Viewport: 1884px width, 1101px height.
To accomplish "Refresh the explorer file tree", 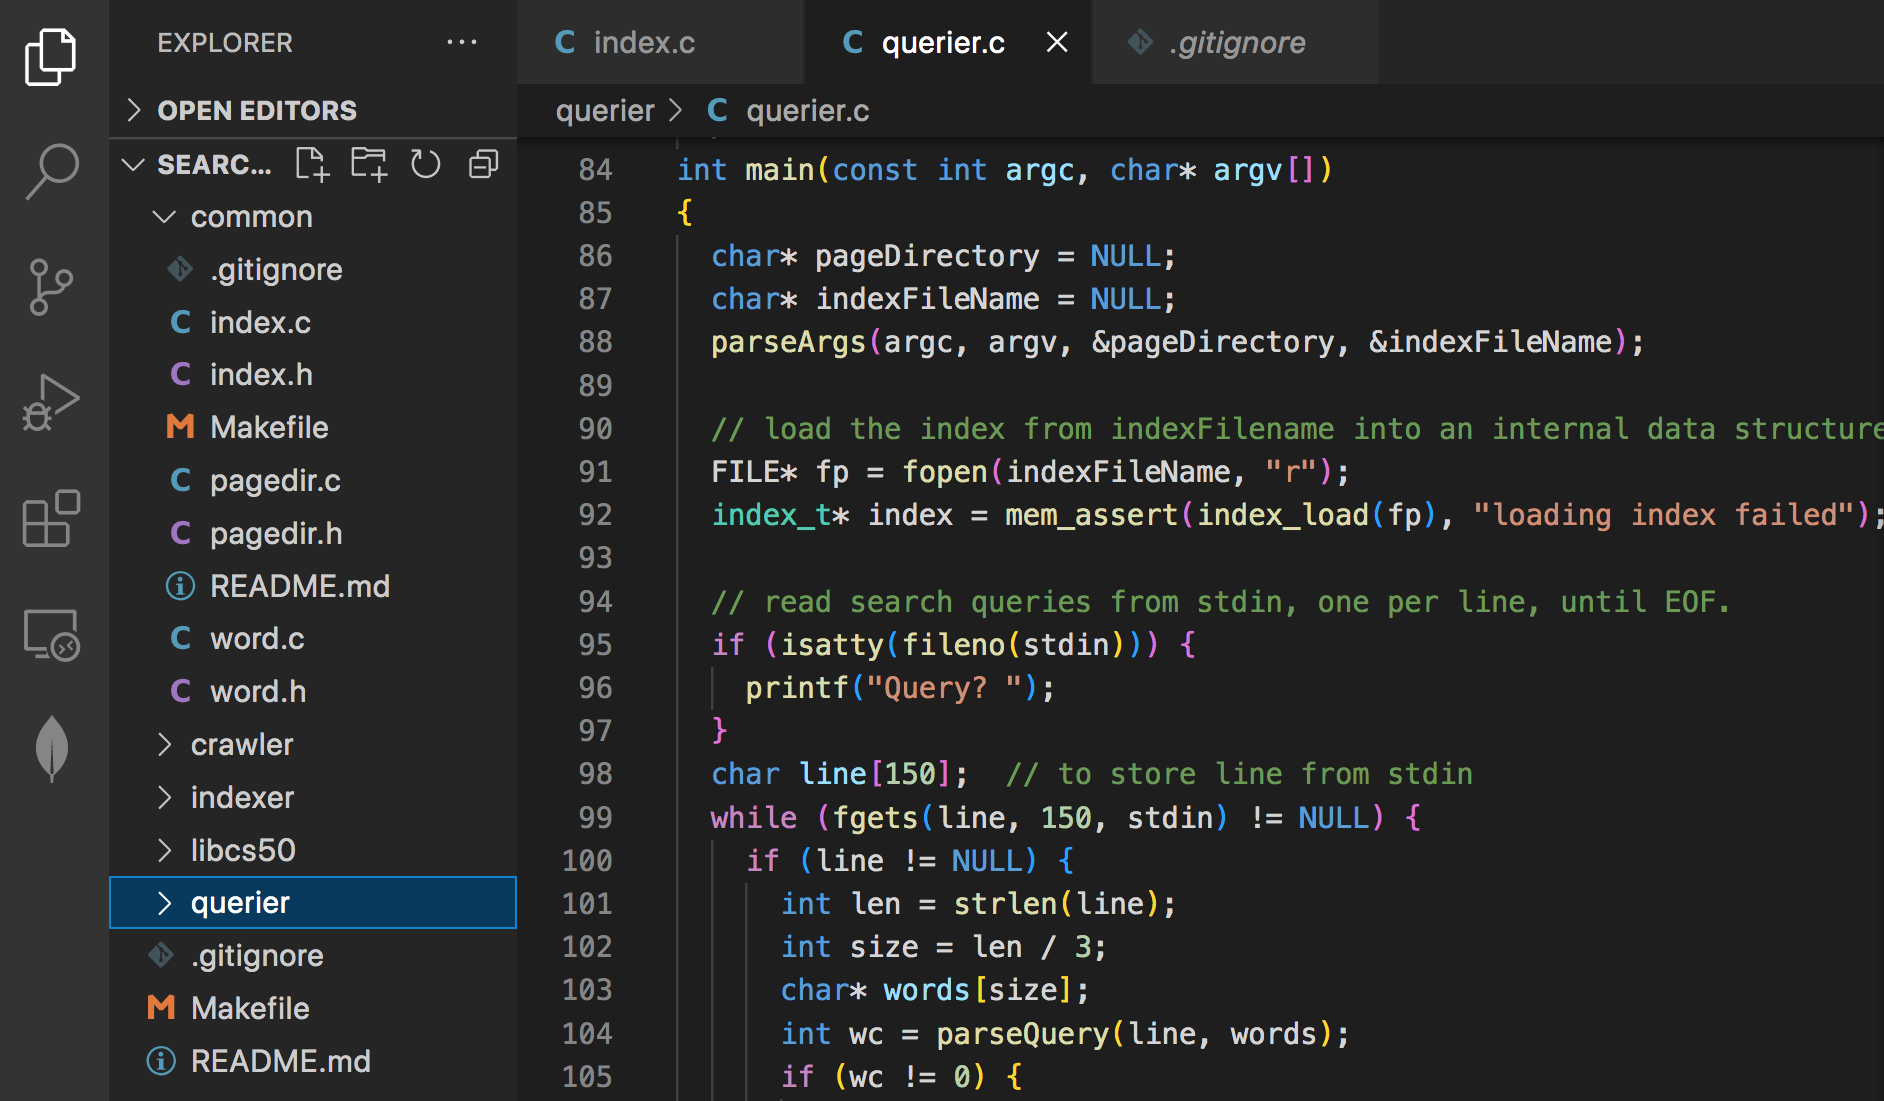I will point(426,164).
